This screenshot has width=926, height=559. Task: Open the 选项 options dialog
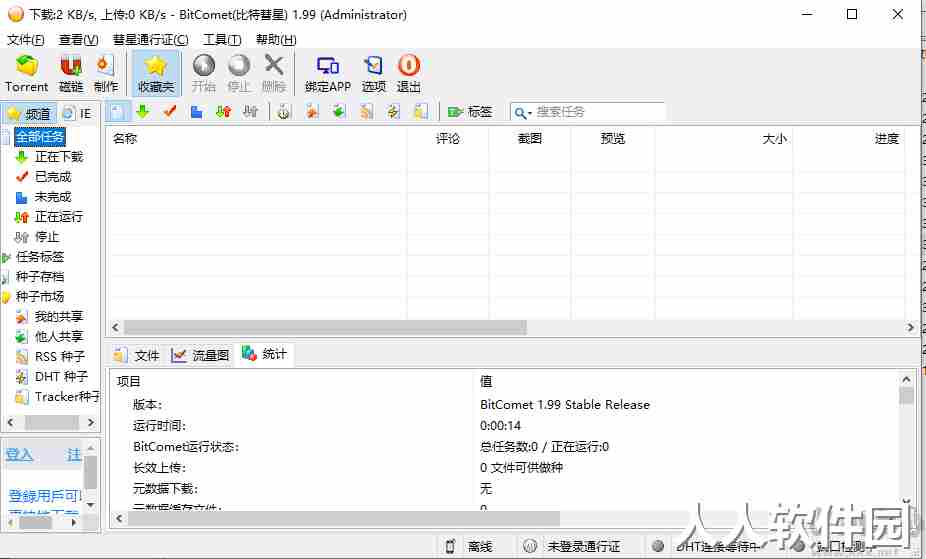[x=374, y=74]
